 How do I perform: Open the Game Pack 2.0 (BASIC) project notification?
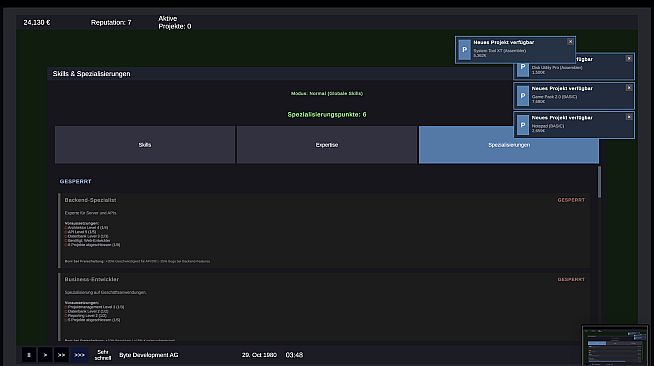click(x=574, y=96)
